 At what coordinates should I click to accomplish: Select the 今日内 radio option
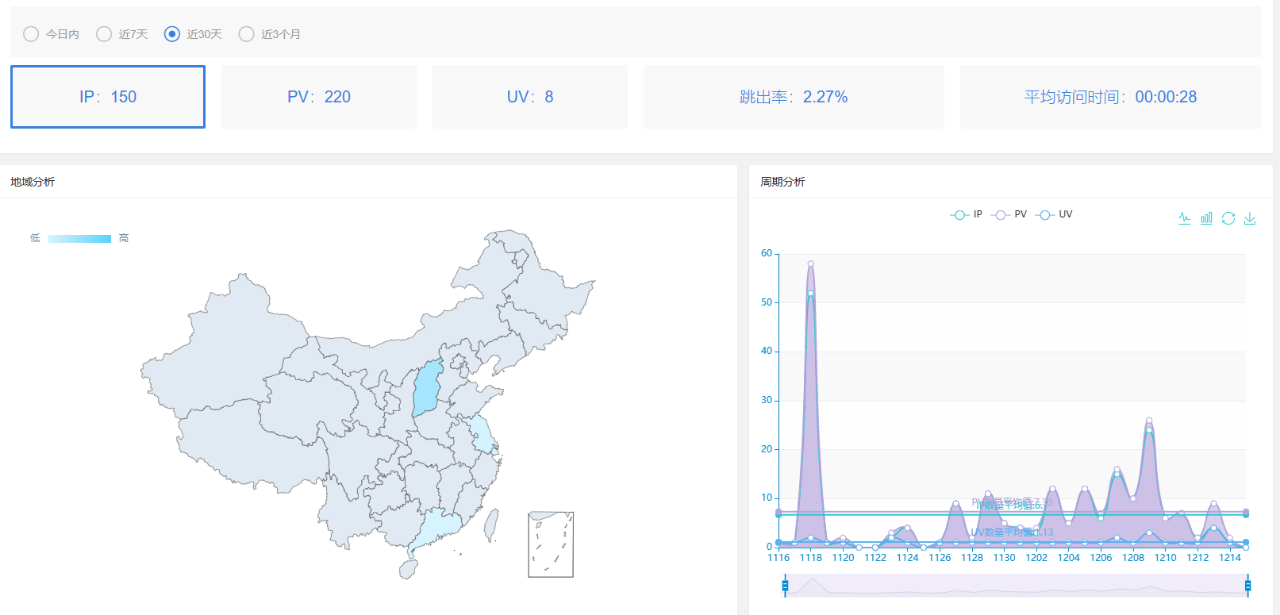point(31,34)
